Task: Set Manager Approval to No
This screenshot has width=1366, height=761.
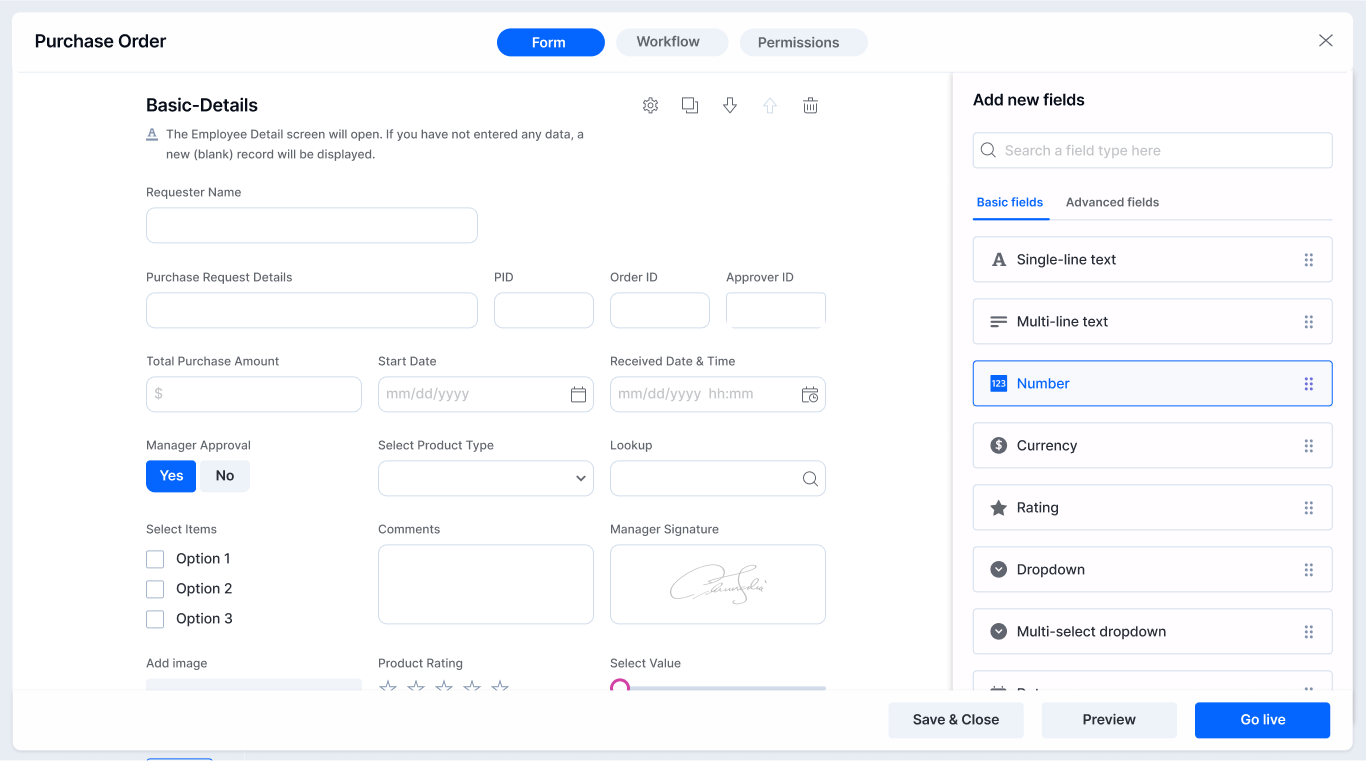Action: (225, 476)
